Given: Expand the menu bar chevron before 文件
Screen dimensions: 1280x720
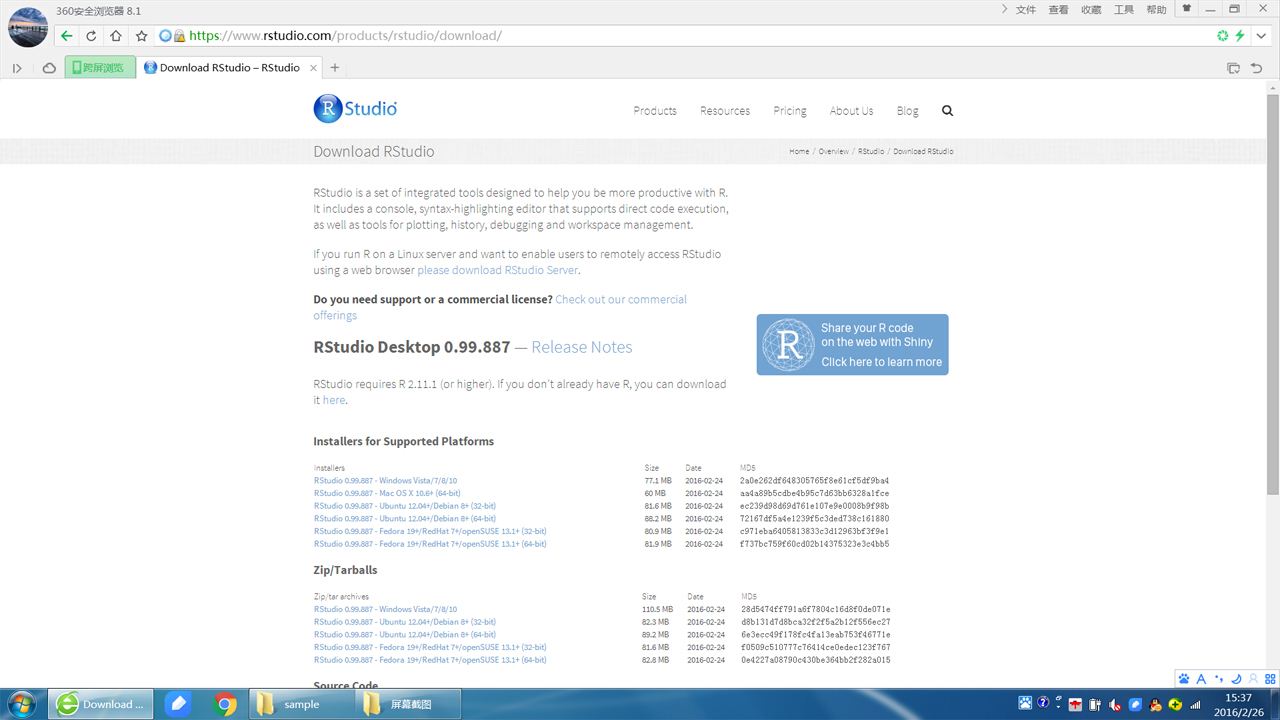Looking at the screenshot, I should 1005,9.
